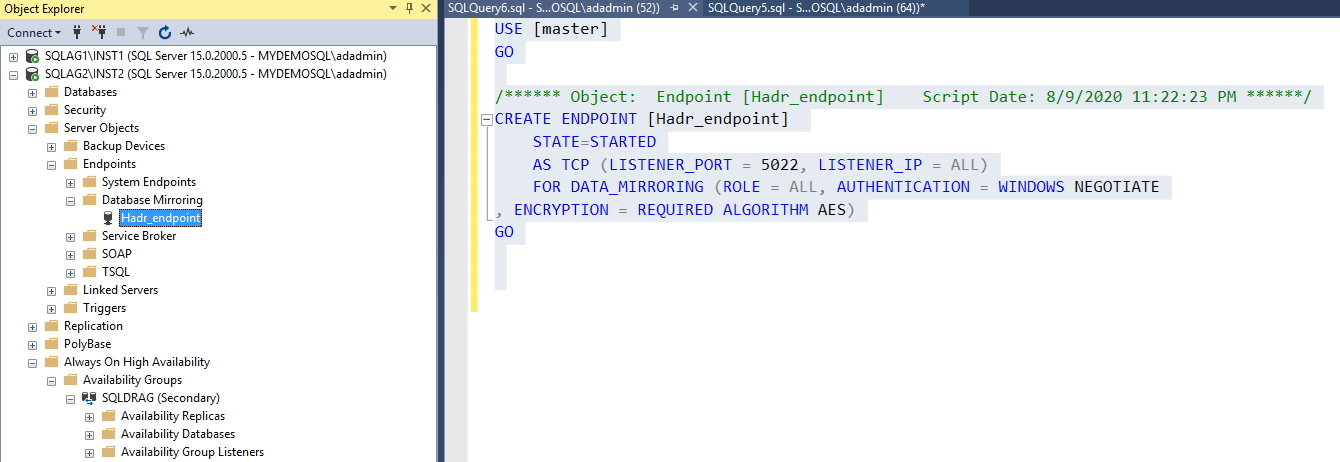
Task: Expand the Triggers folder
Action: [x=51, y=308]
